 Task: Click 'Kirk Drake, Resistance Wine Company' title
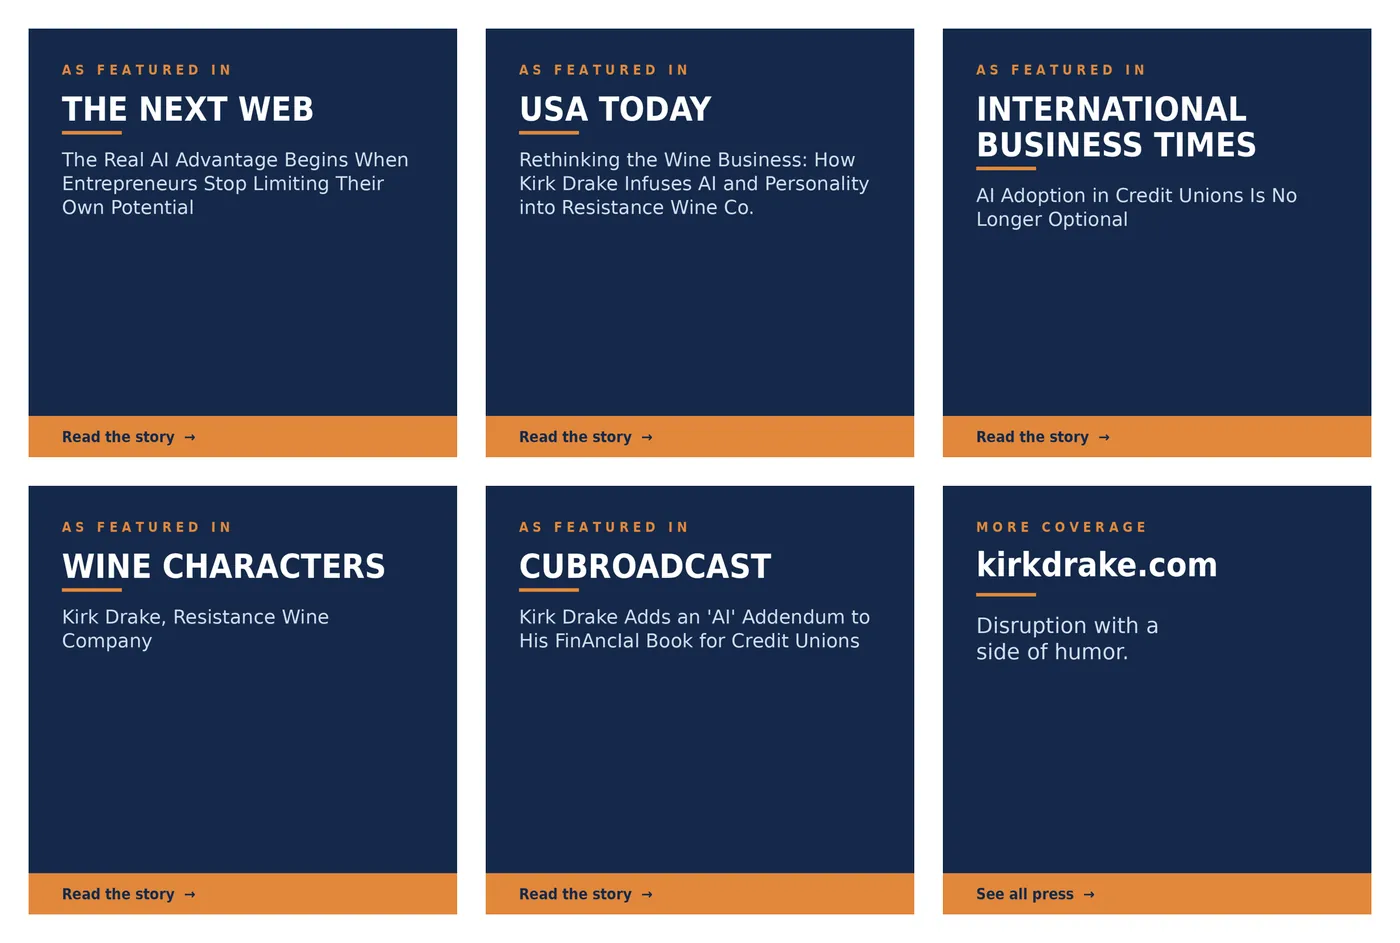(195, 629)
